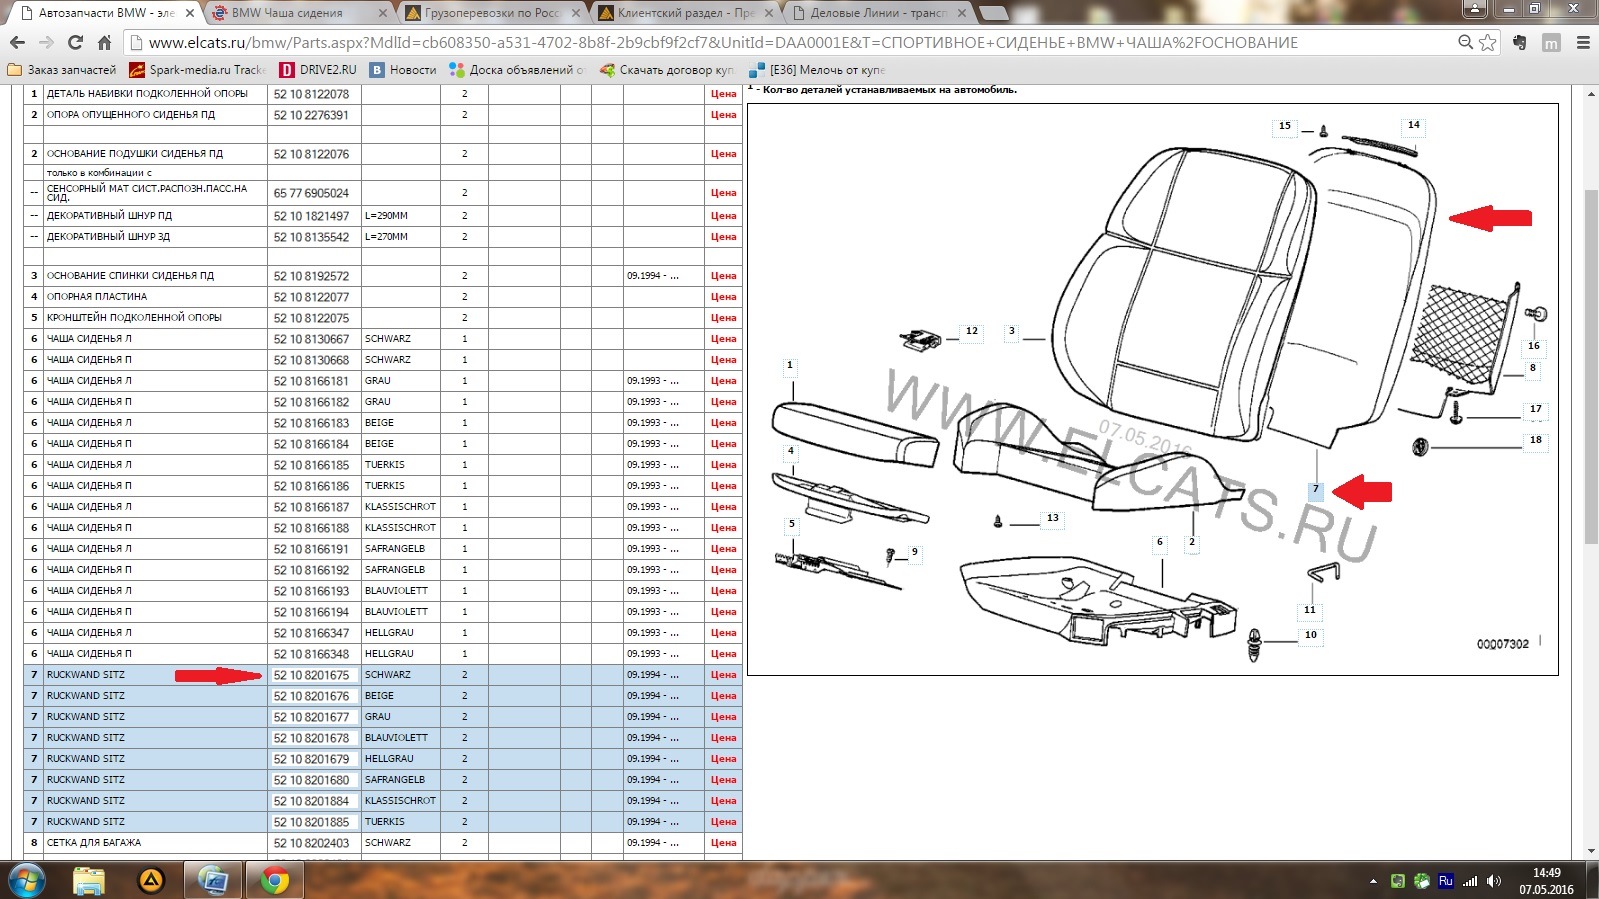This screenshot has height=899, width=1599.
Task: Close the 'Клиентский раздел' tab
Action: click(769, 13)
